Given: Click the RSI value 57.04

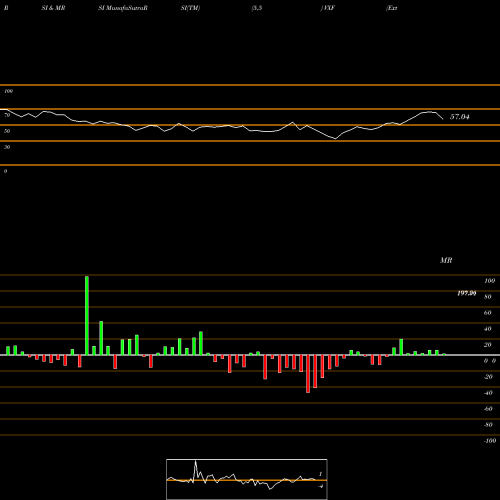Looking at the screenshot, I should point(460,117).
